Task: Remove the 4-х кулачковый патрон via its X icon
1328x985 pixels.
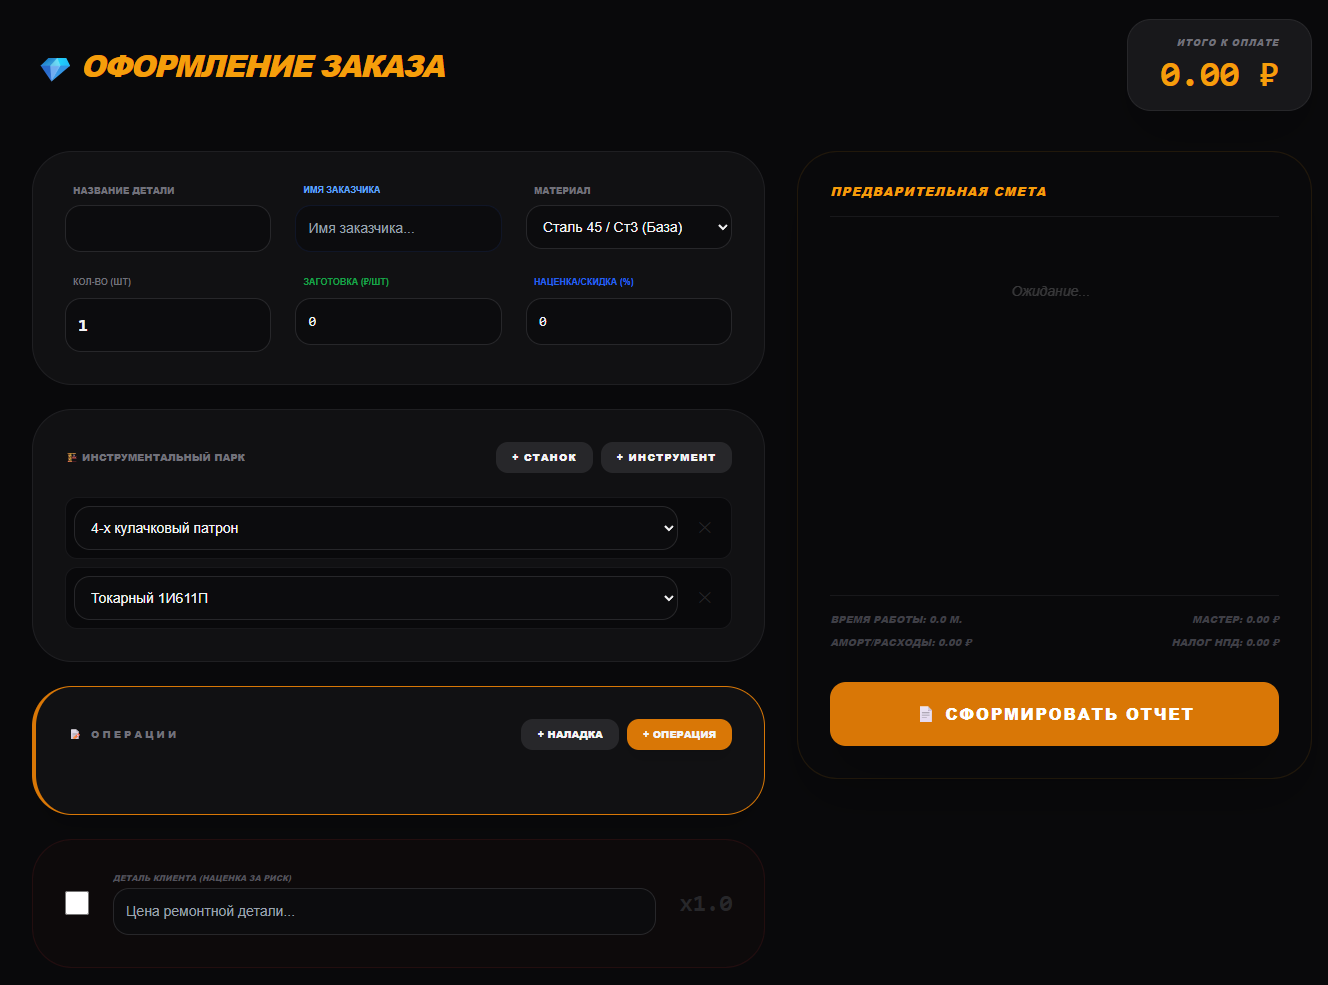Action: click(704, 528)
